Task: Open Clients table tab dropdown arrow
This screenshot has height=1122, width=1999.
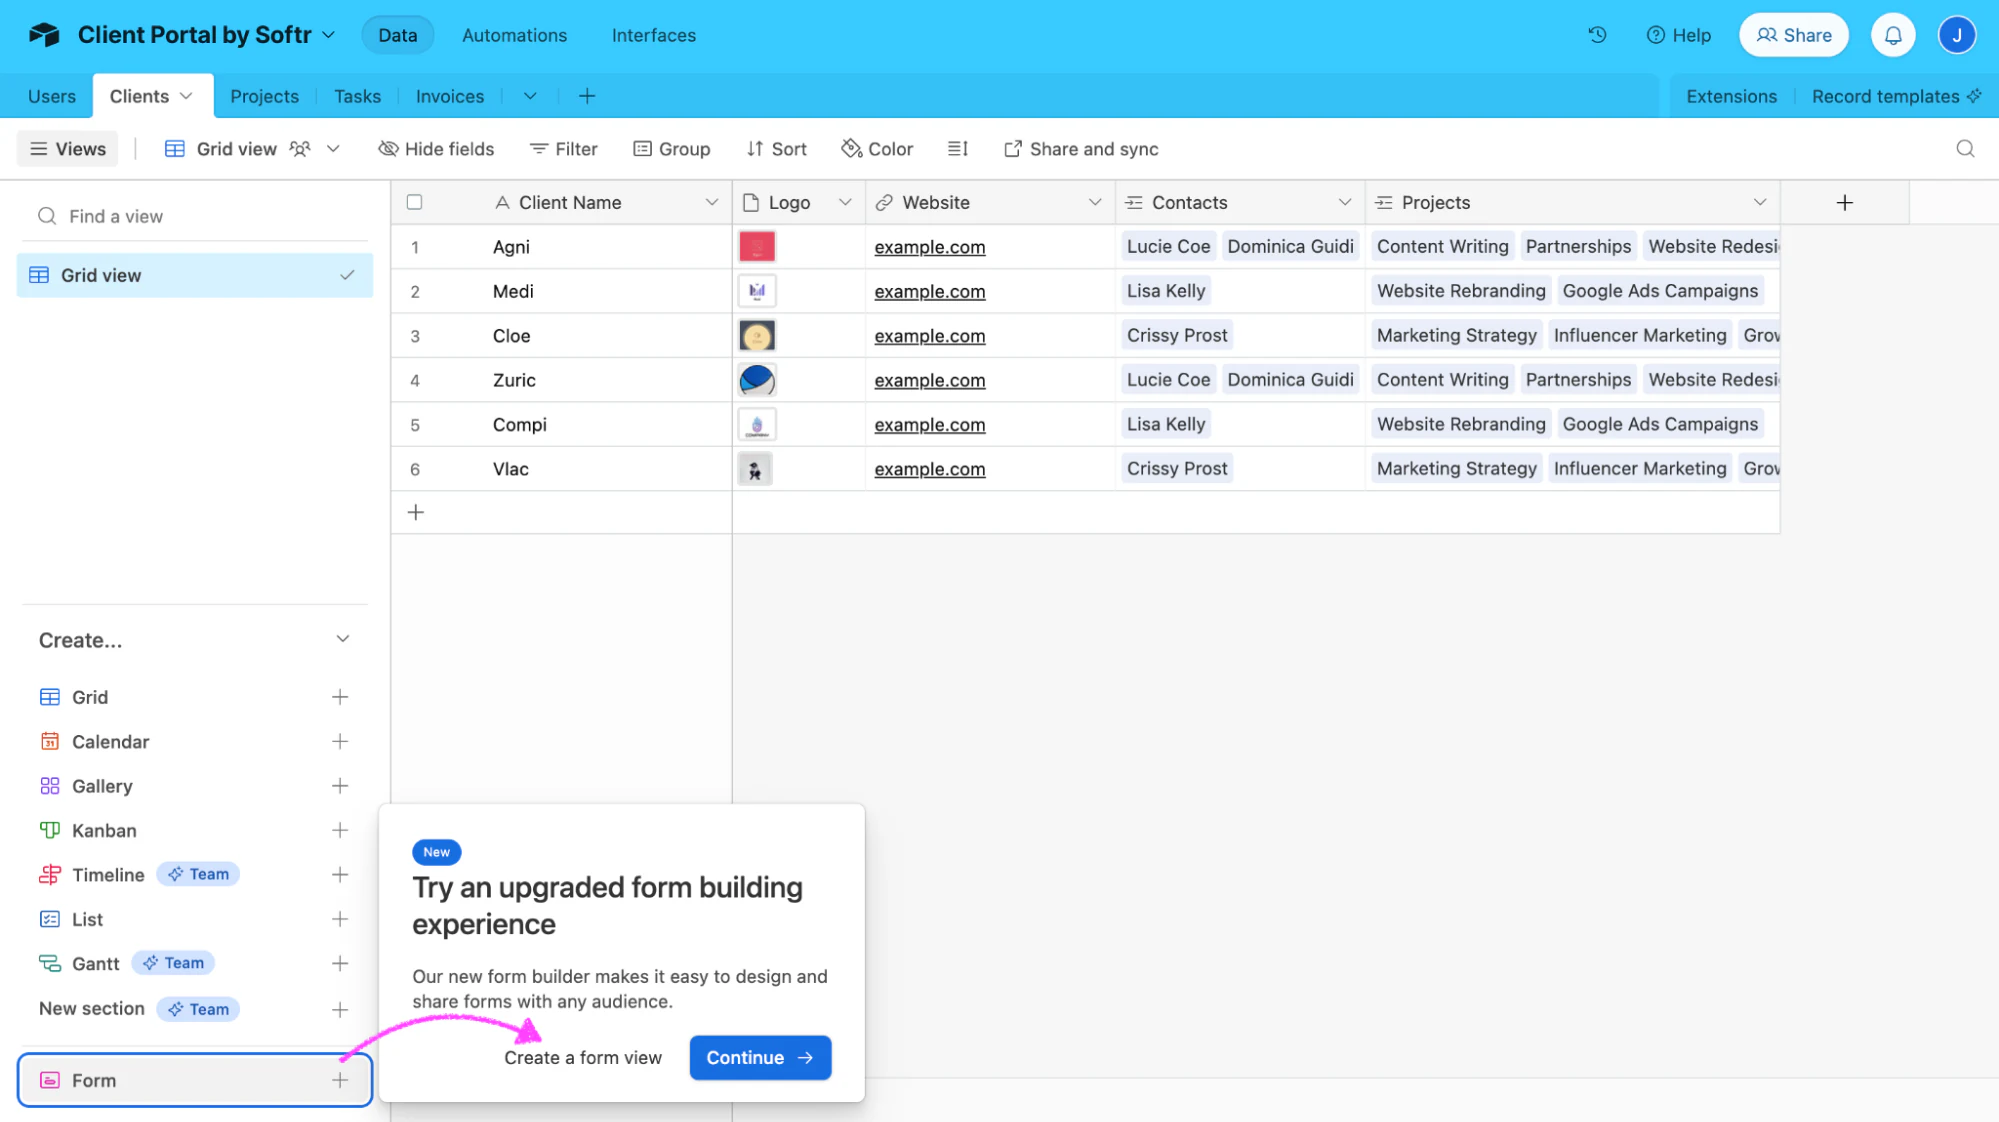Action: pos(186,96)
